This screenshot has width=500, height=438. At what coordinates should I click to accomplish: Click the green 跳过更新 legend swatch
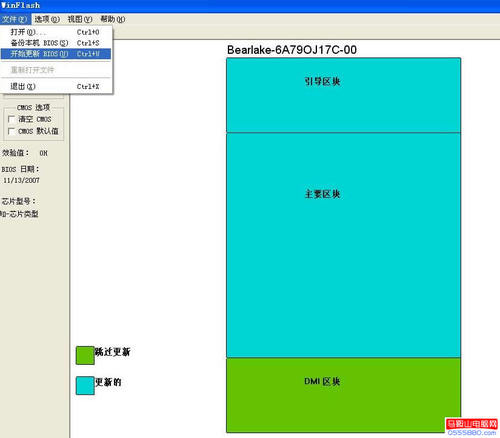85,355
